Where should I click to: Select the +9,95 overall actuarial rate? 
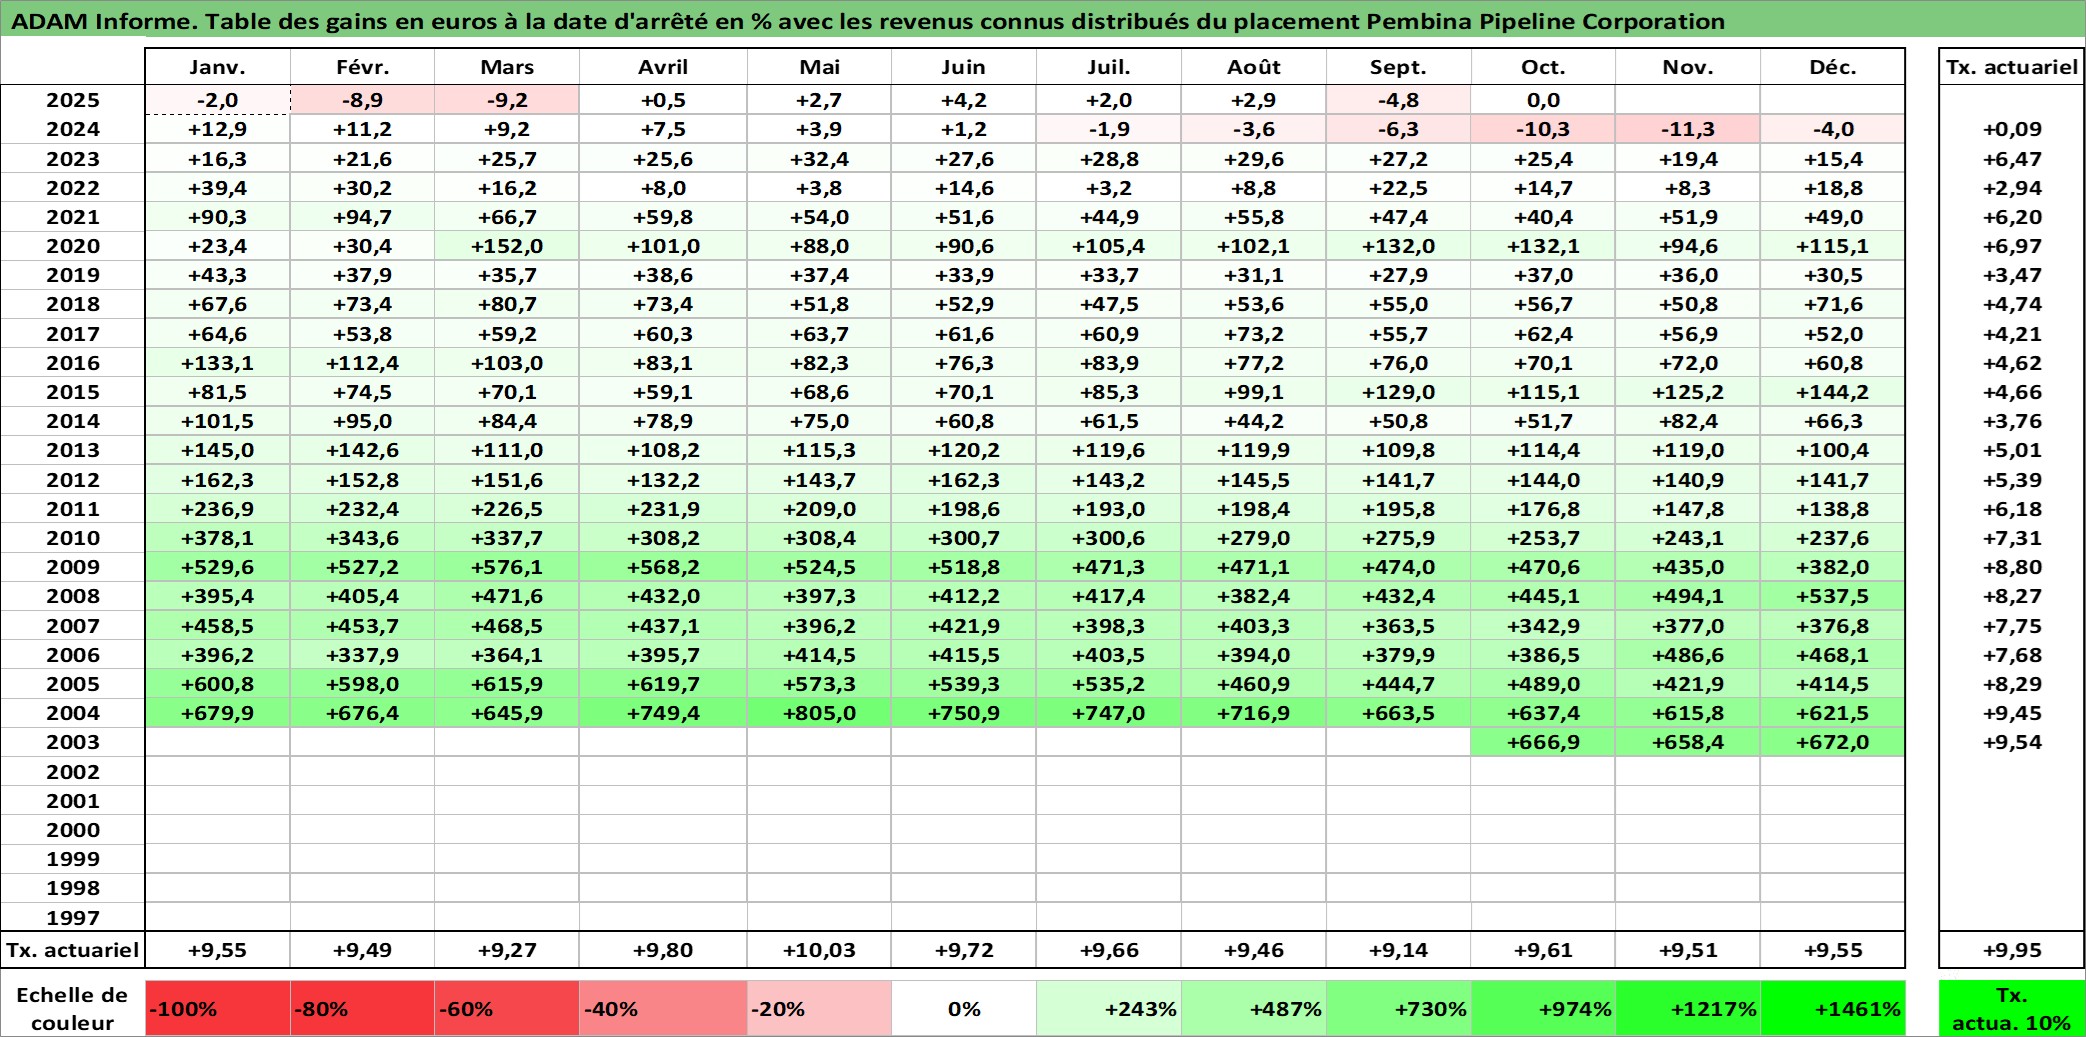tap(2012, 950)
